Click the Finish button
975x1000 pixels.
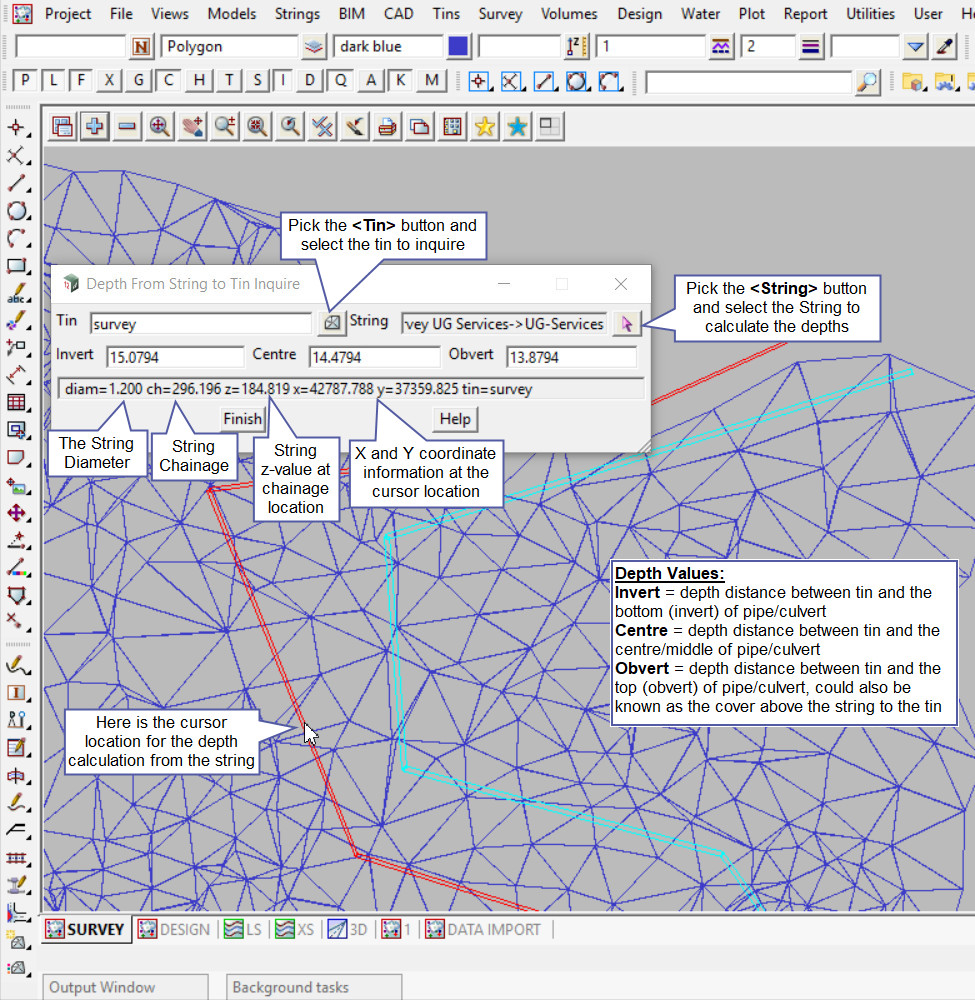click(241, 418)
